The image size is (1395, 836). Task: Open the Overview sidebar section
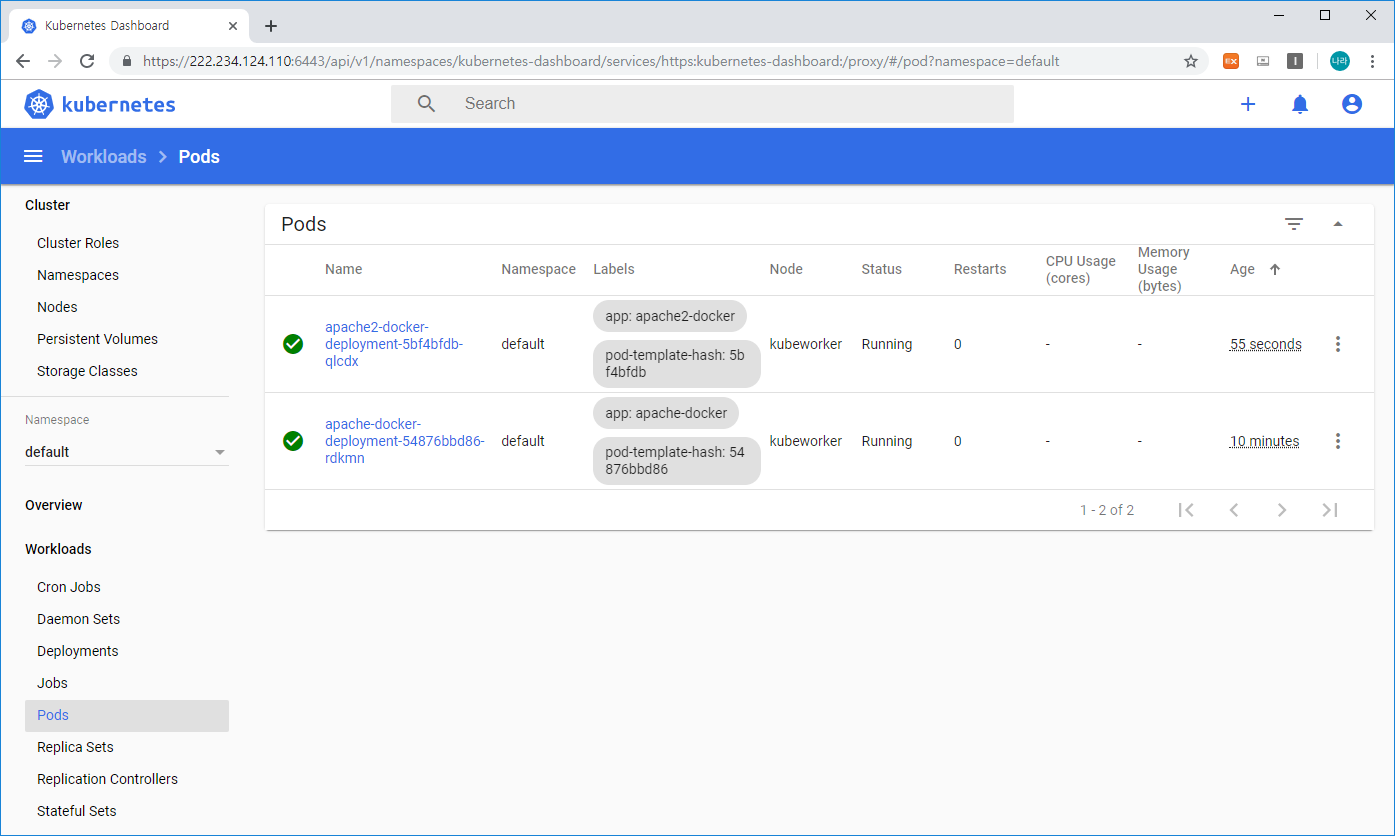(x=54, y=505)
